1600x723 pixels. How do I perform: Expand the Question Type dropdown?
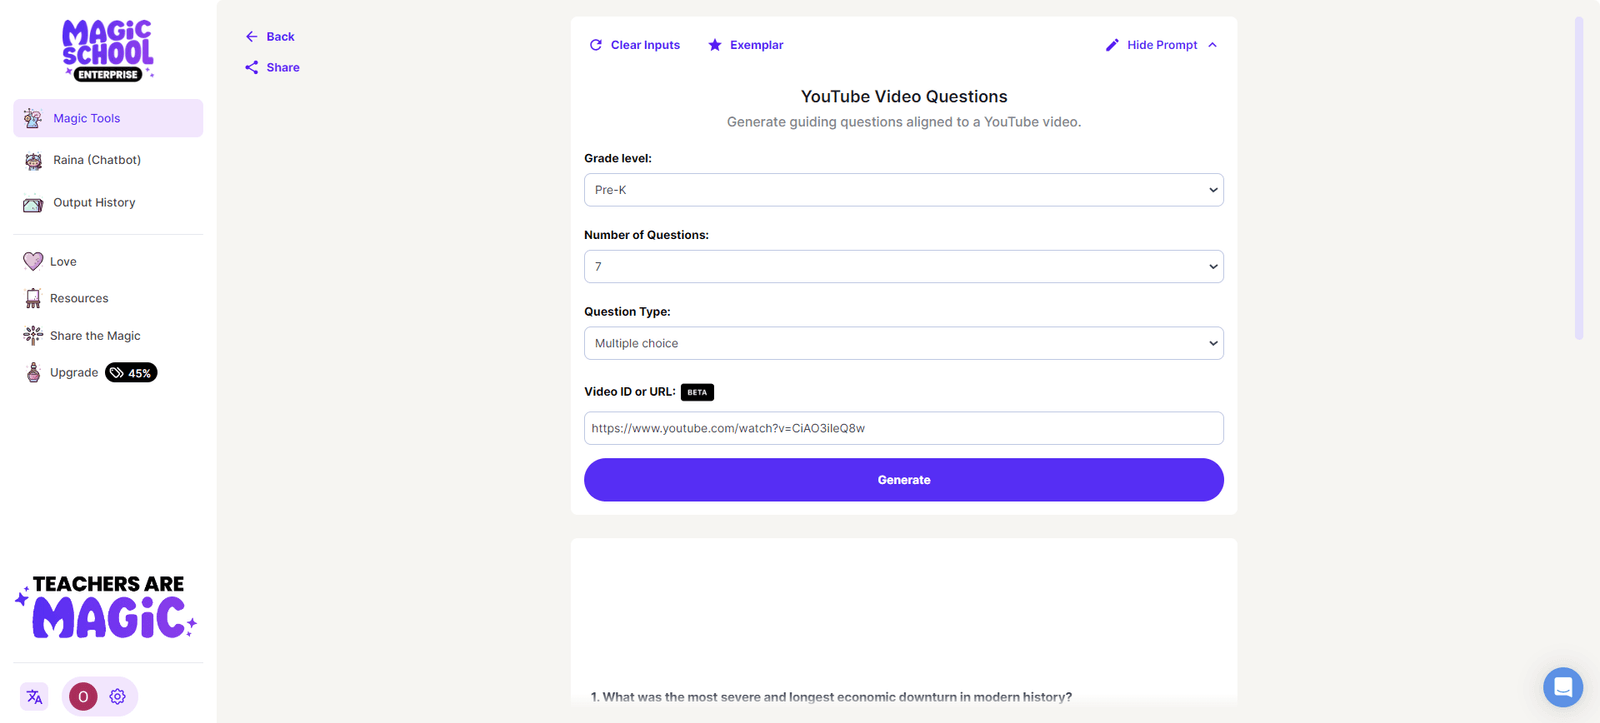coord(903,342)
